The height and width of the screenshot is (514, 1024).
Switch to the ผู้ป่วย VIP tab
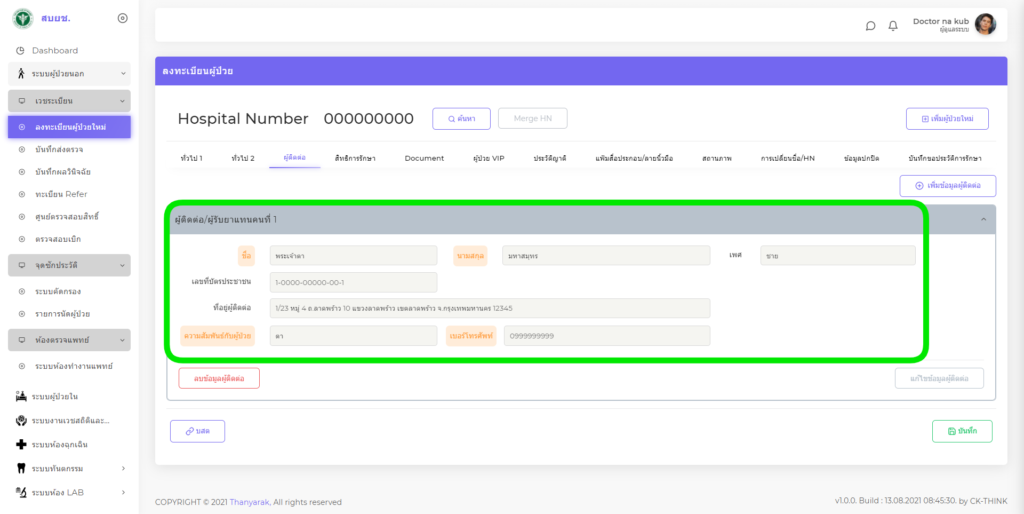pyautogui.click(x=489, y=158)
